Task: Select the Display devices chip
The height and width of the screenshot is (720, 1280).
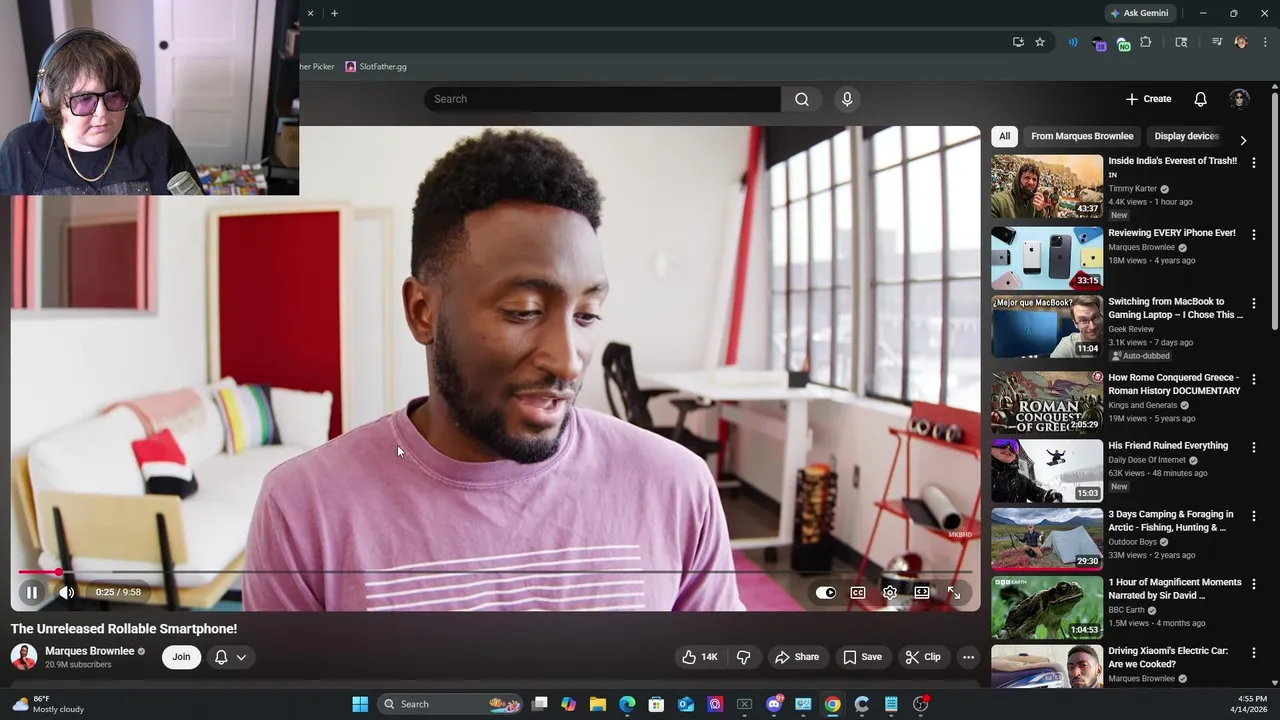Action: point(1186,136)
